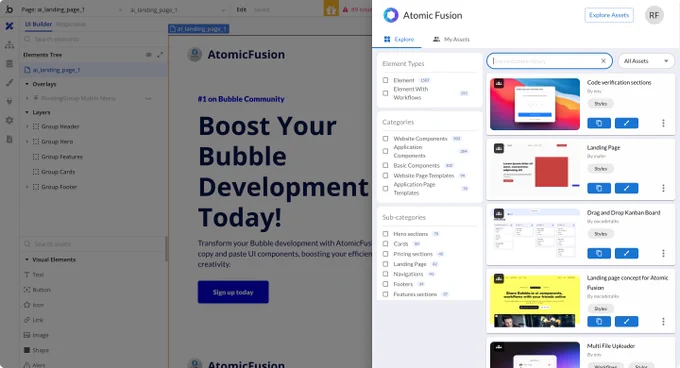This screenshot has width=680, height=368.
Task: Check the Website Page Templates category
Action: pyautogui.click(x=385, y=176)
